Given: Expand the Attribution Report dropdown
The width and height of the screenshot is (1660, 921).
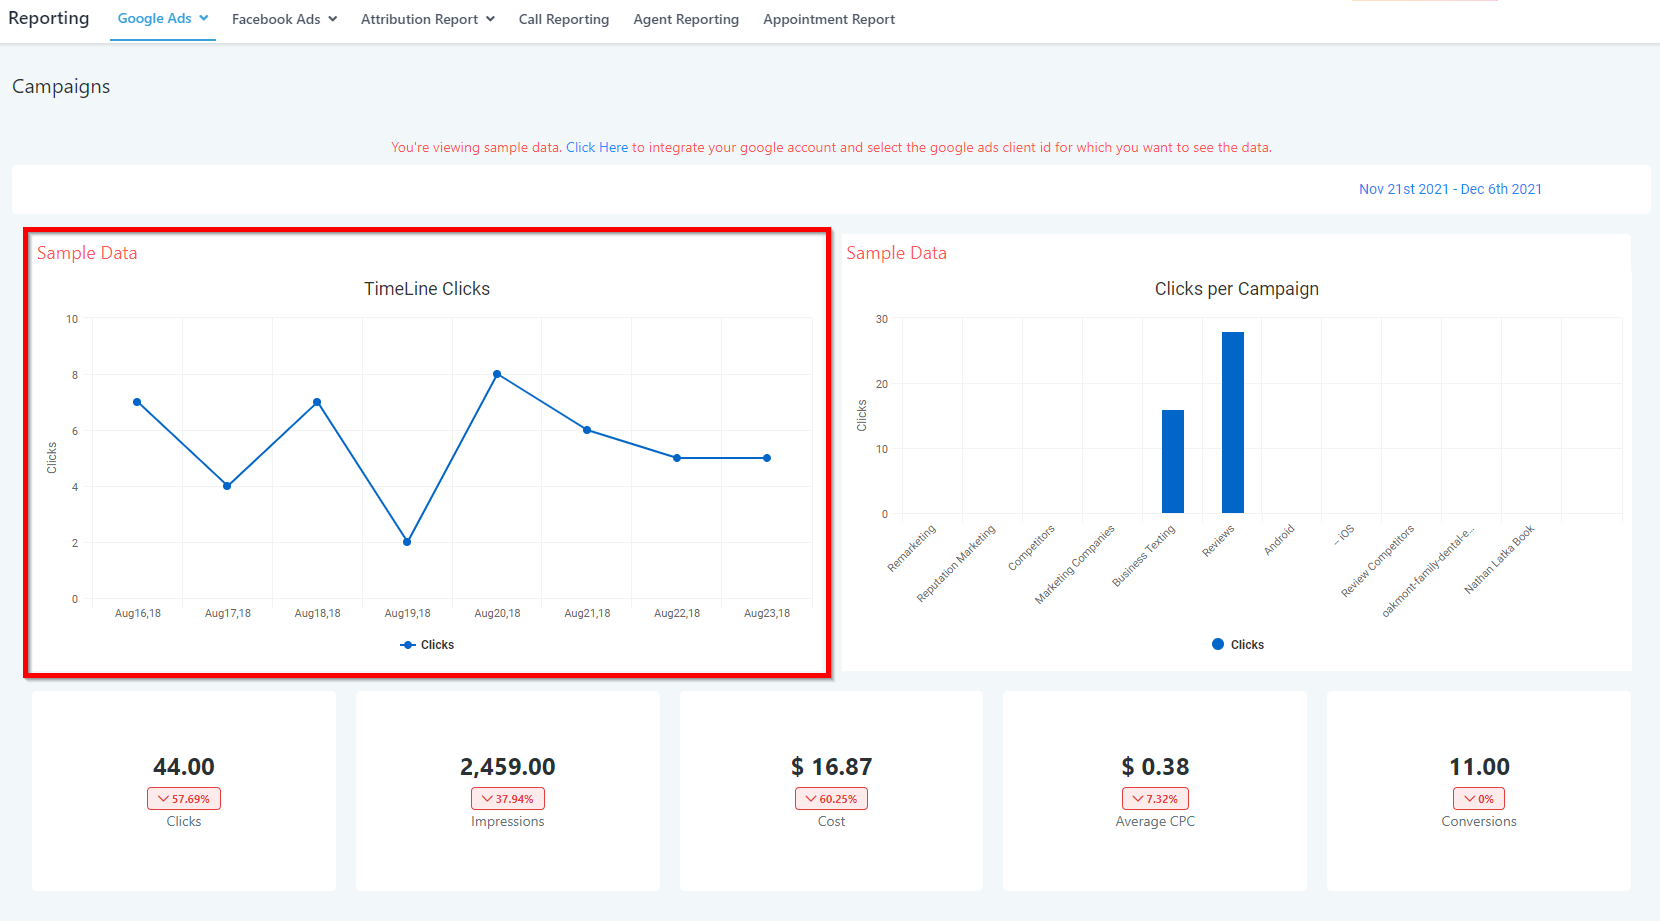Looking at the screenshot, I should 427,19.
